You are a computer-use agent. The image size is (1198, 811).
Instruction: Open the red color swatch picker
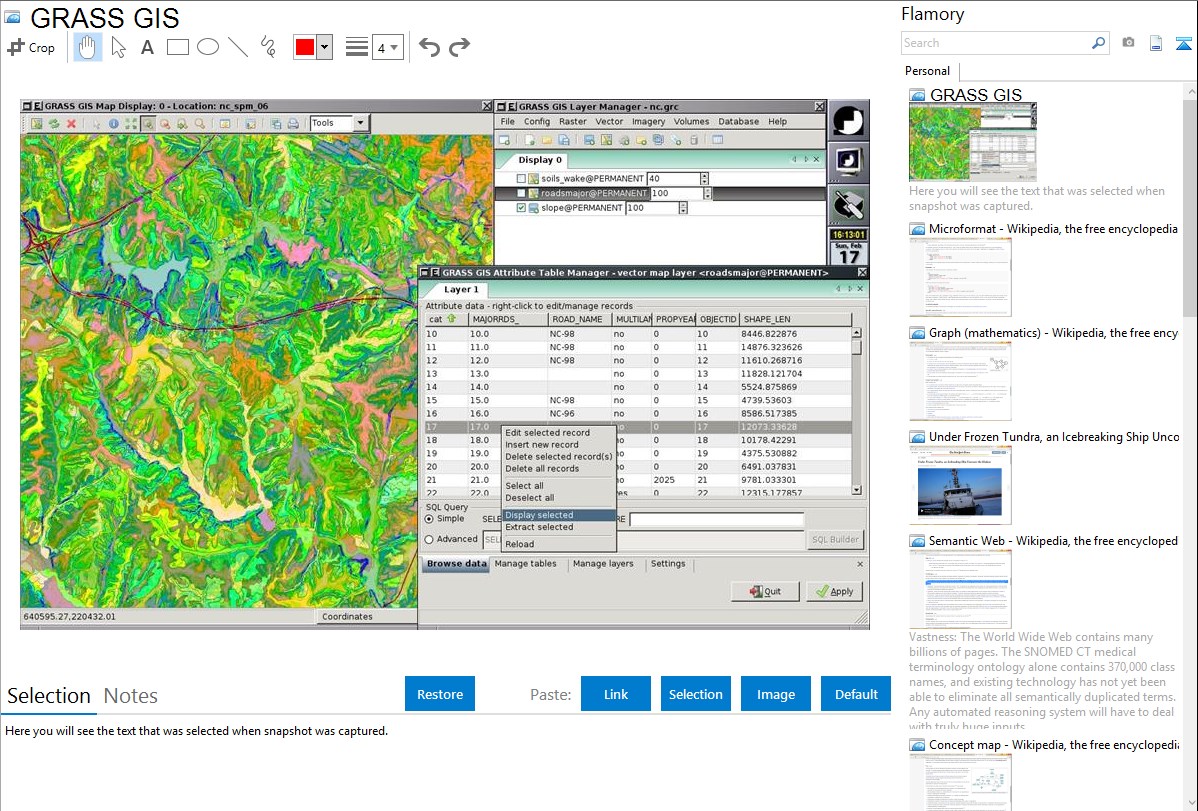tap(305, 47)
